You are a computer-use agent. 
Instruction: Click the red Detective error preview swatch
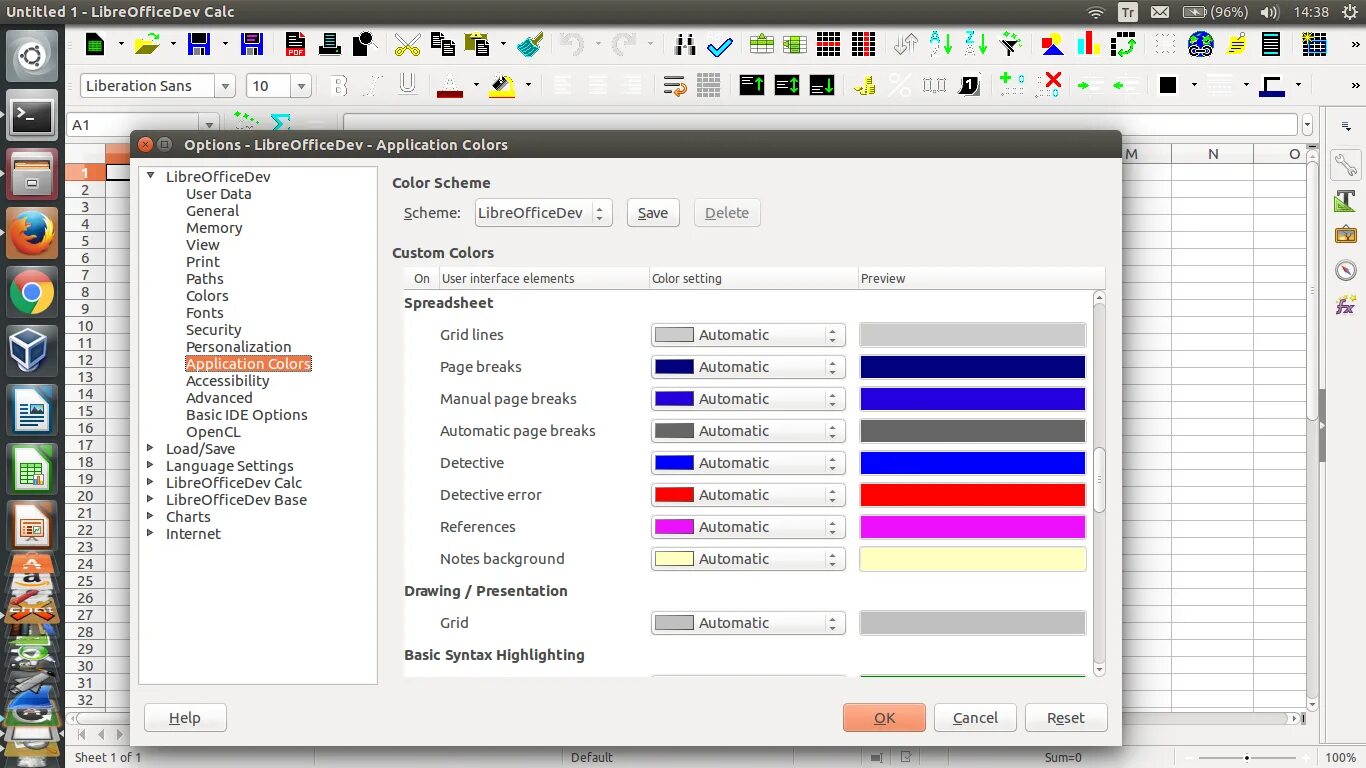click(x=973, y=495)
